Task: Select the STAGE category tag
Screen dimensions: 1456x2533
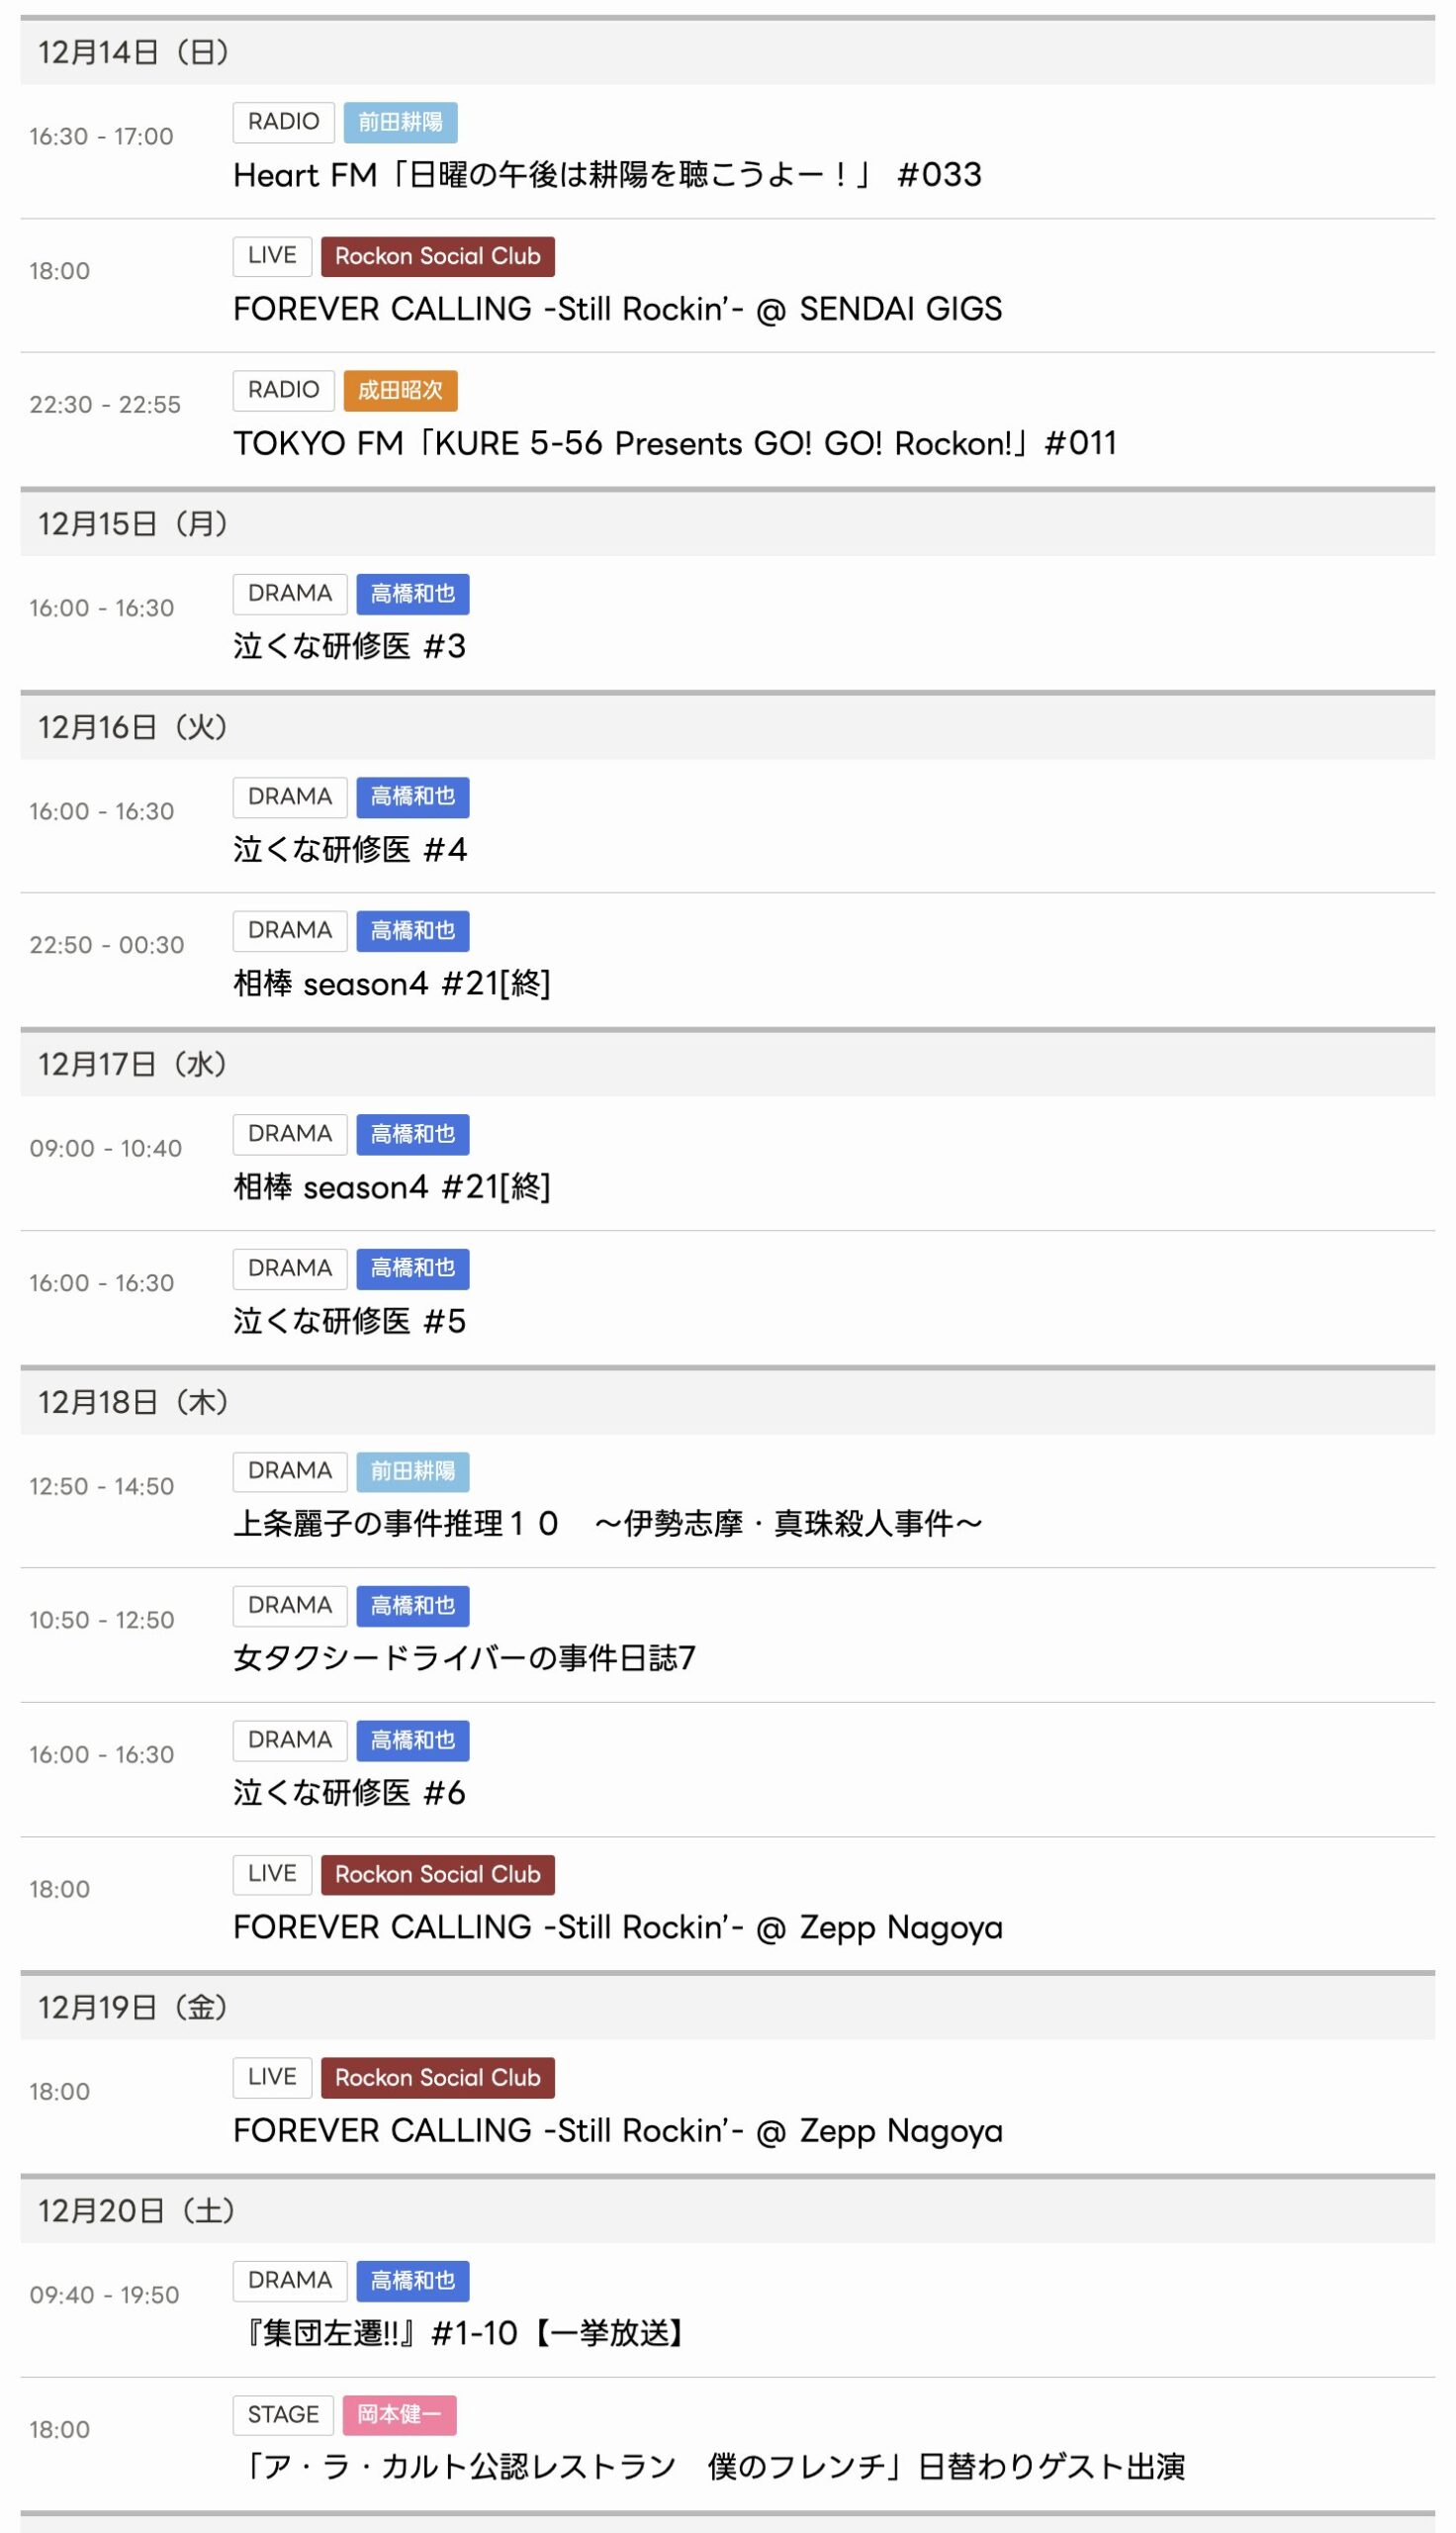Action: click(x=283, y=2414)
